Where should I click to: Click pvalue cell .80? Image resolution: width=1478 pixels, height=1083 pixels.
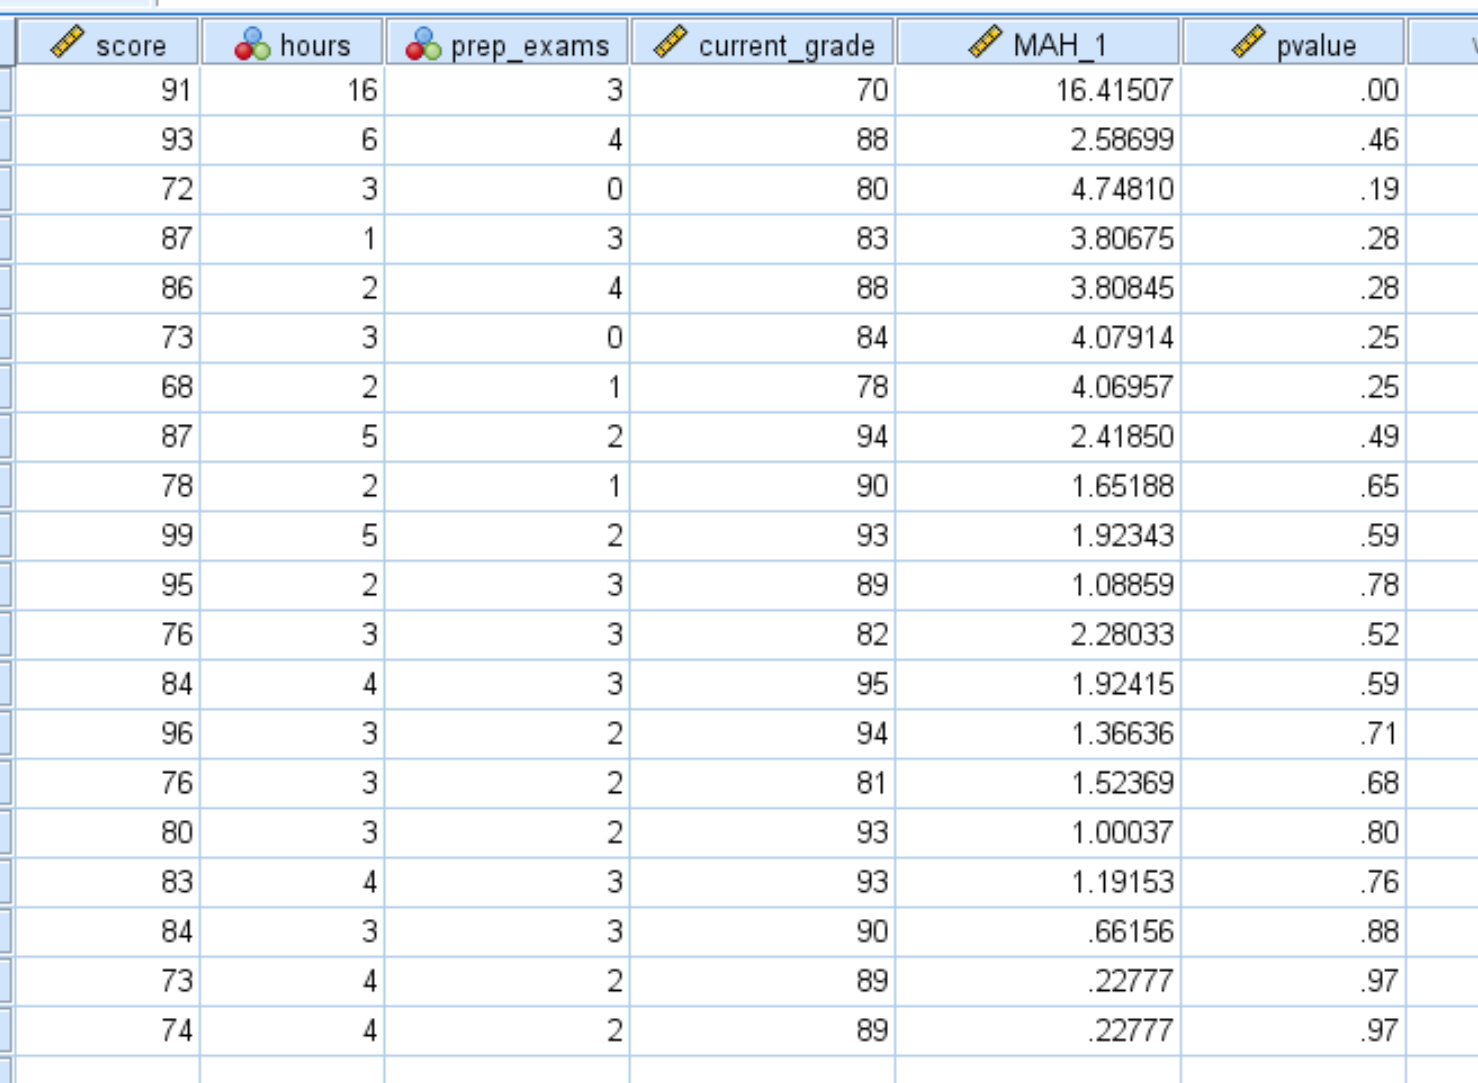click(1294, 832)
